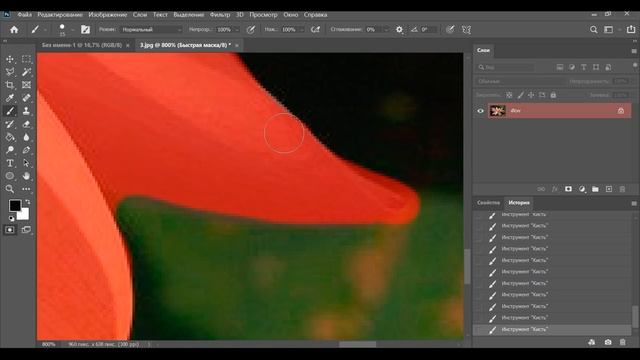The width and height of the screenshot is (640, 360).
Task: Select the Eraser tool
Action: [26, 124]
